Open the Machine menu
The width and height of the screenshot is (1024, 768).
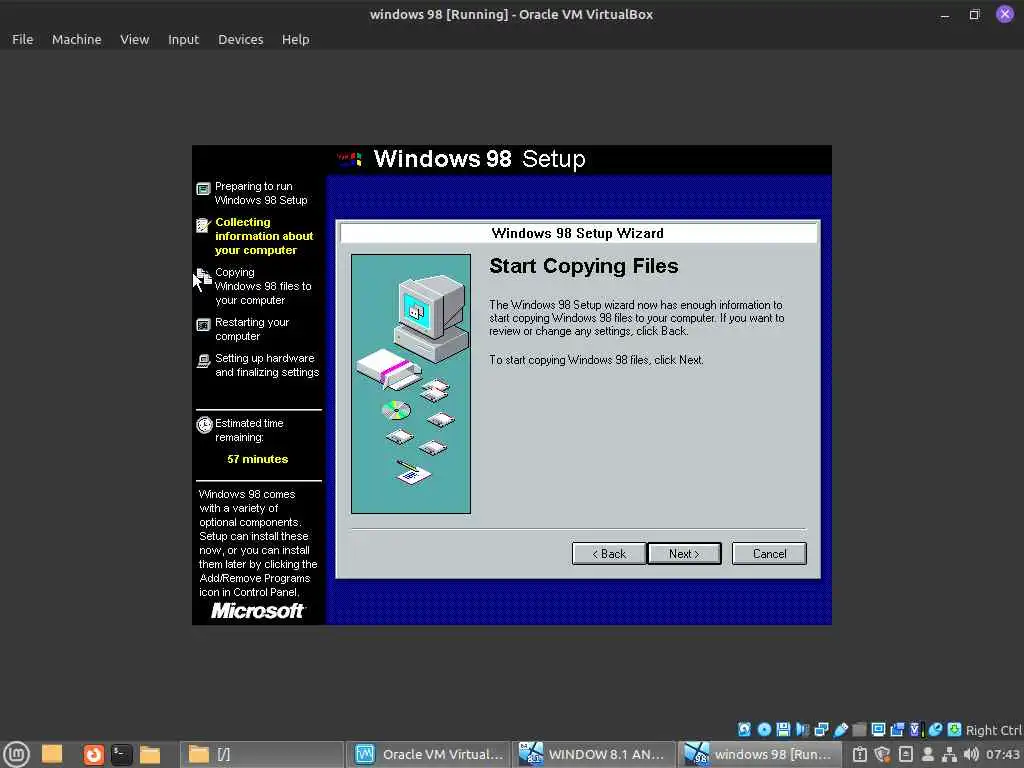[76, 40]
